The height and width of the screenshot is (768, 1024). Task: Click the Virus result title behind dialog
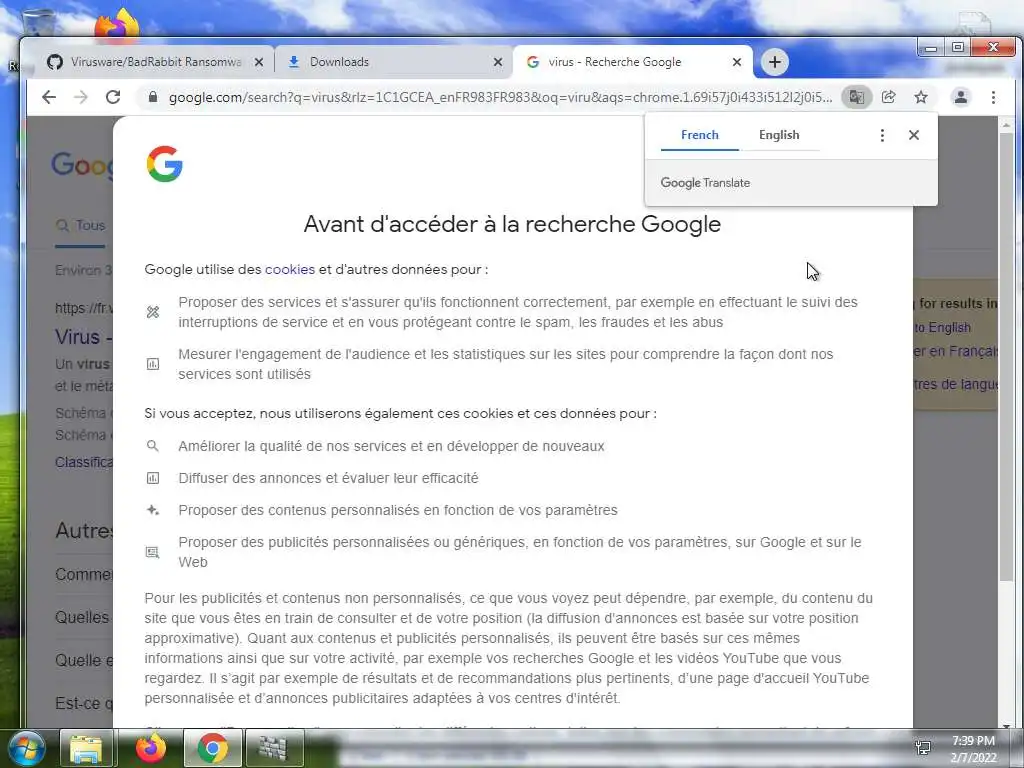84,337
